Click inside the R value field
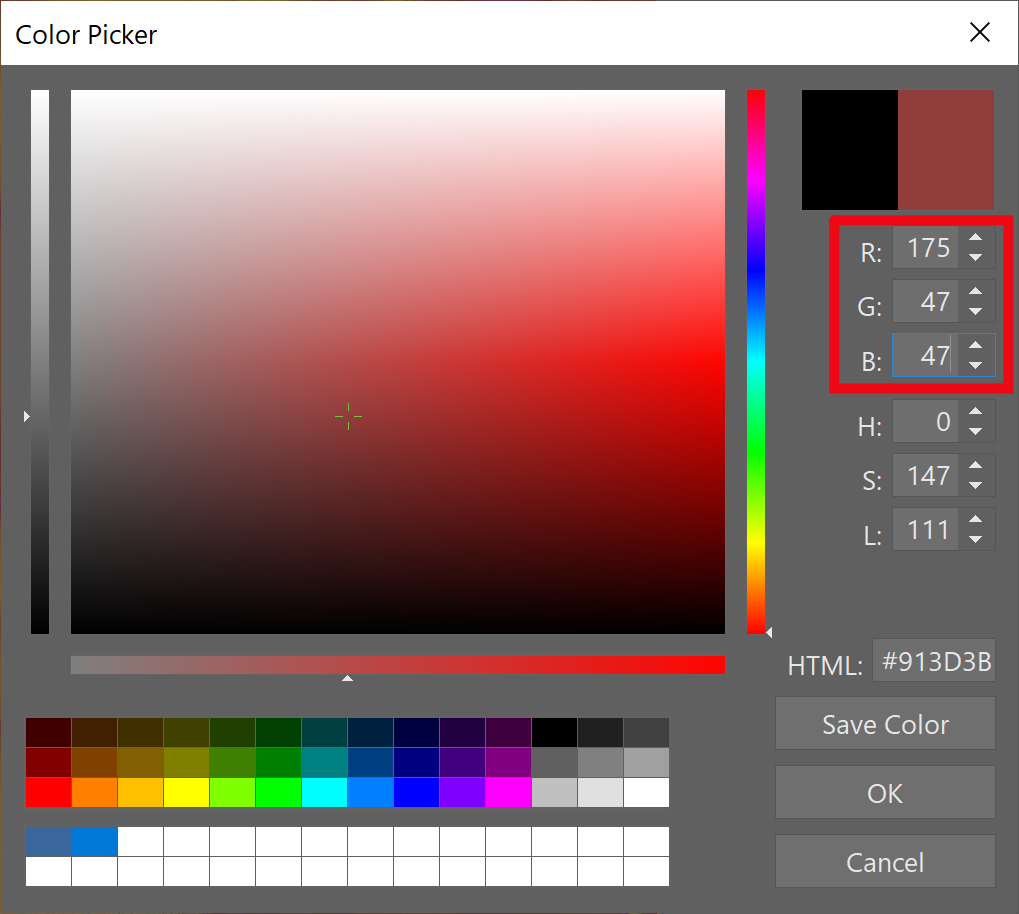Screen dimensions: 1019x914 point(925,248)
